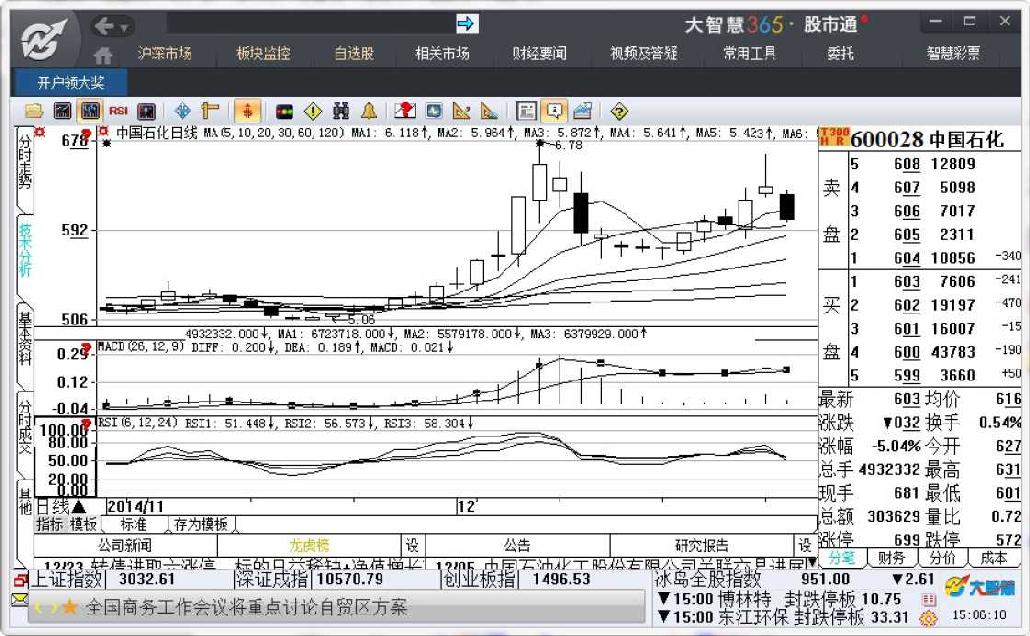Switch to the 龙虎榜 panel tab
This screenshot has width=1030, height=636.
309,545
